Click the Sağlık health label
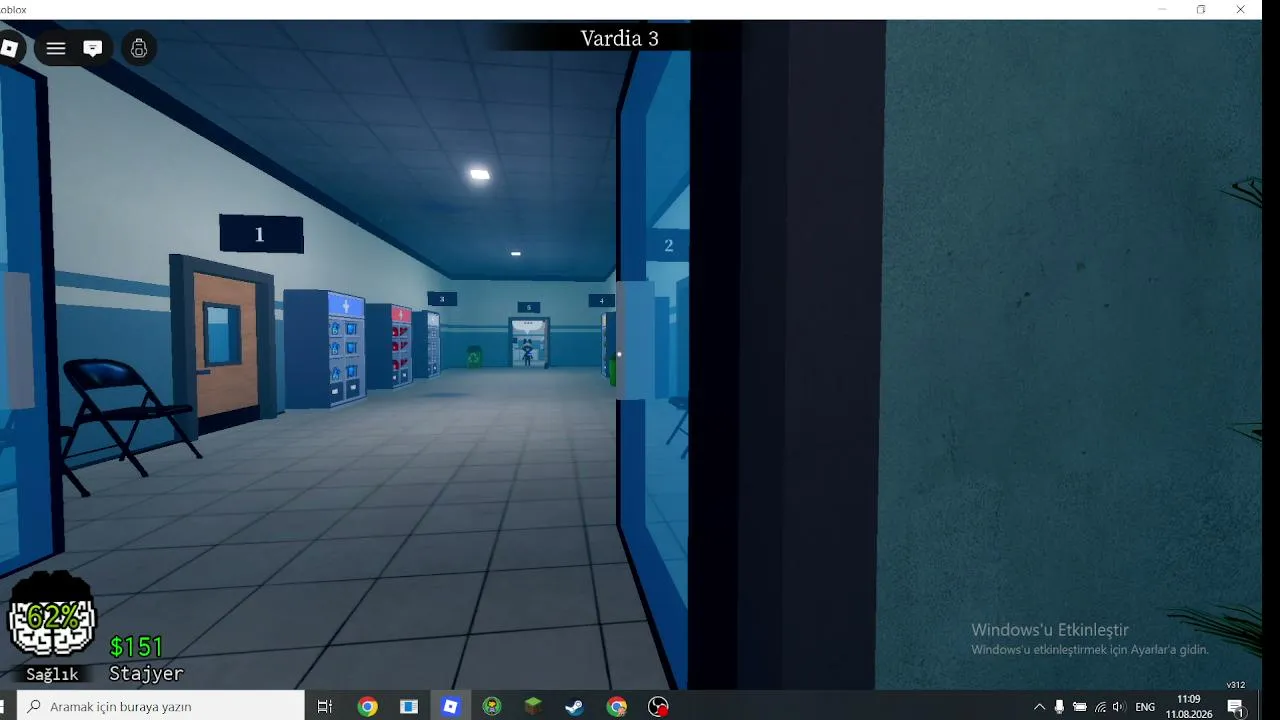 [x=52, y=675]
